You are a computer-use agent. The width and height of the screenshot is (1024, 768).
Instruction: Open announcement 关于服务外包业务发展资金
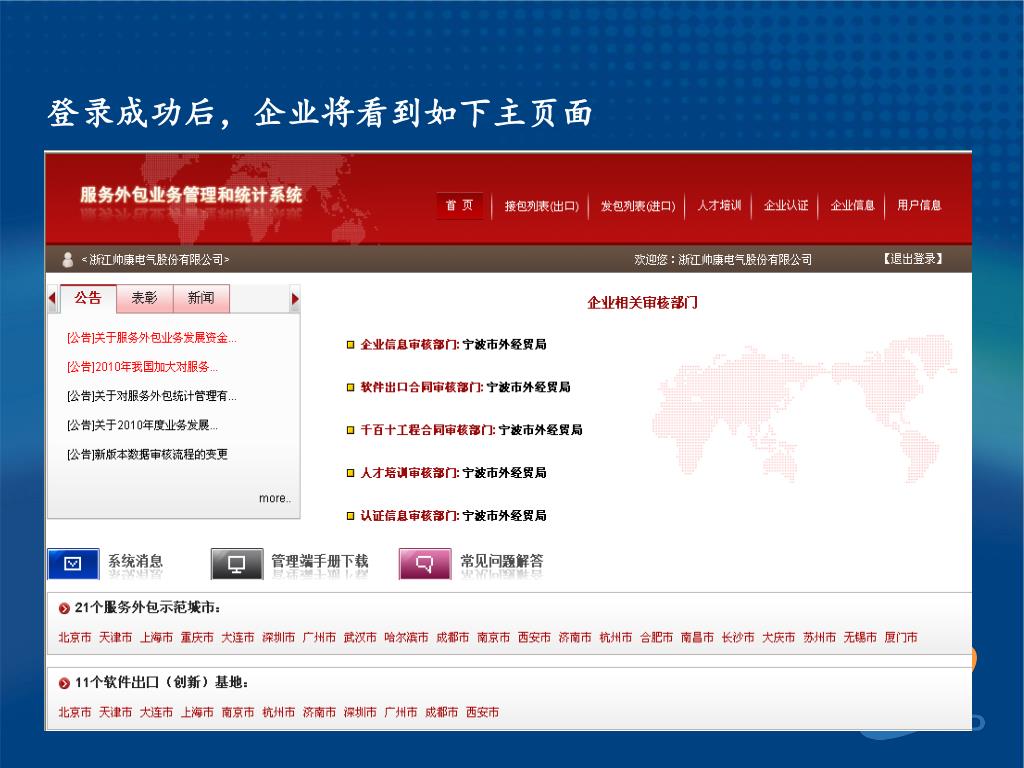[x=152, y=338]
